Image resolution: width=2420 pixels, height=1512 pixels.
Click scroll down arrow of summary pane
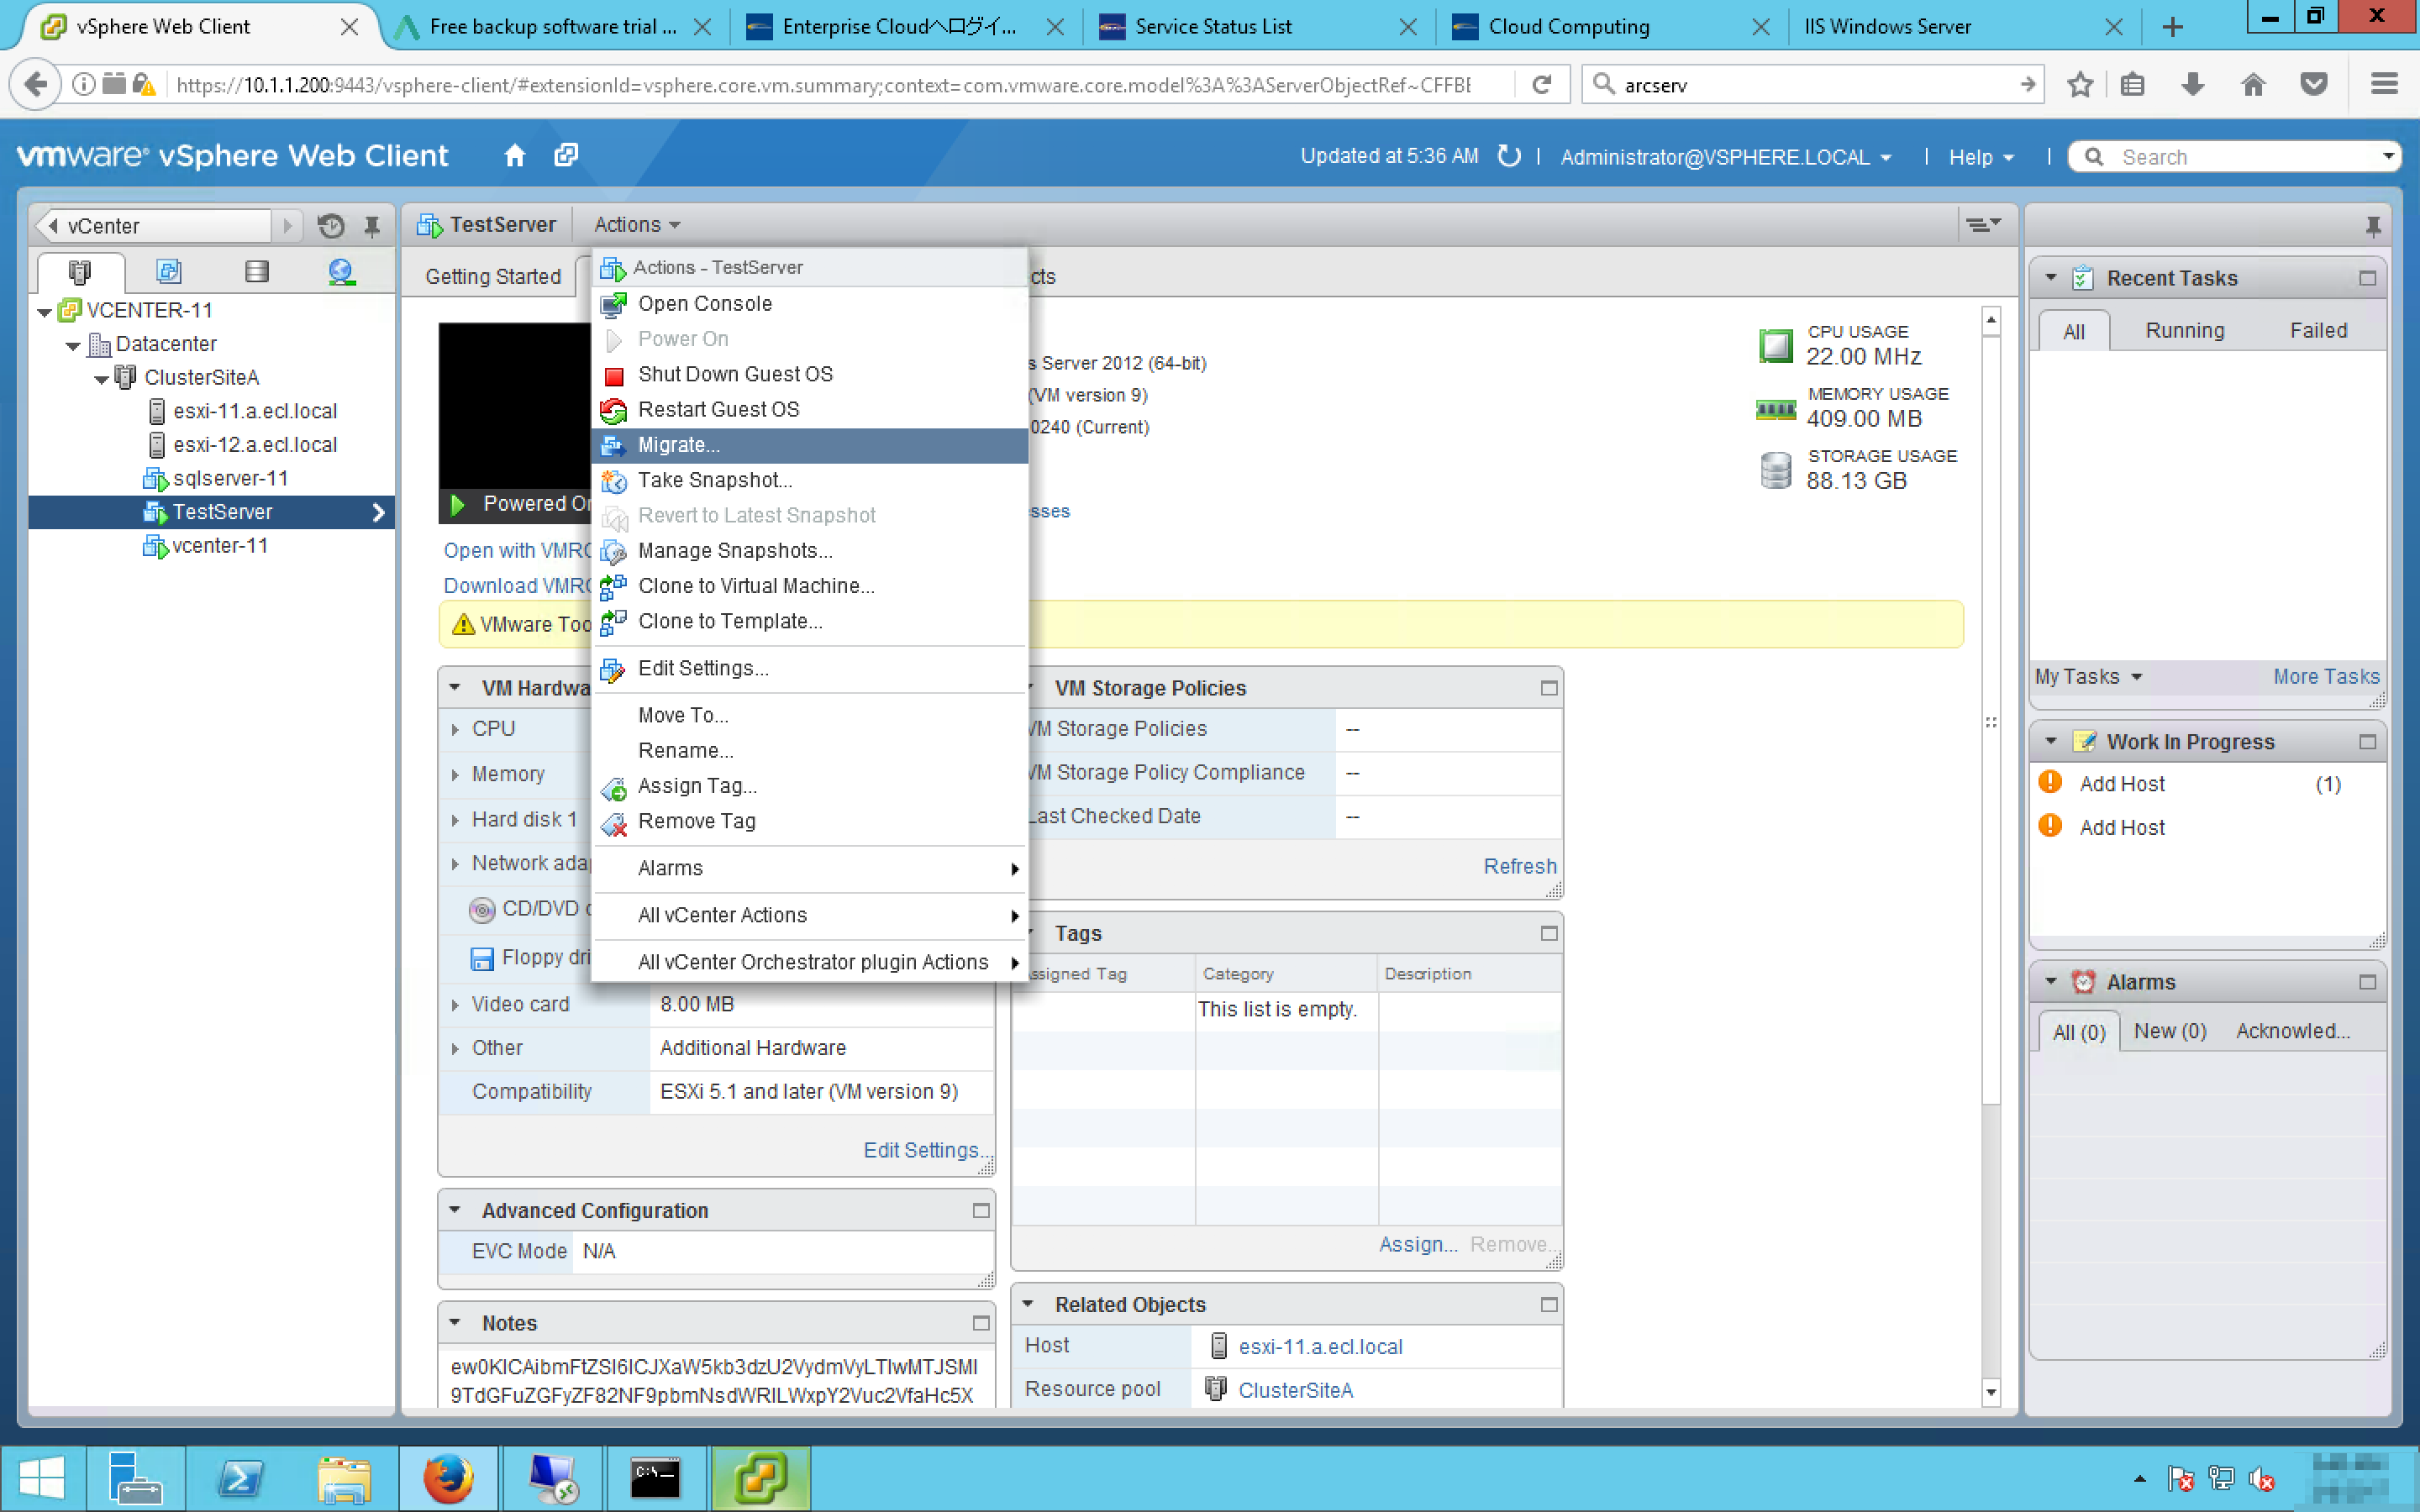tap(1990, 1392)
